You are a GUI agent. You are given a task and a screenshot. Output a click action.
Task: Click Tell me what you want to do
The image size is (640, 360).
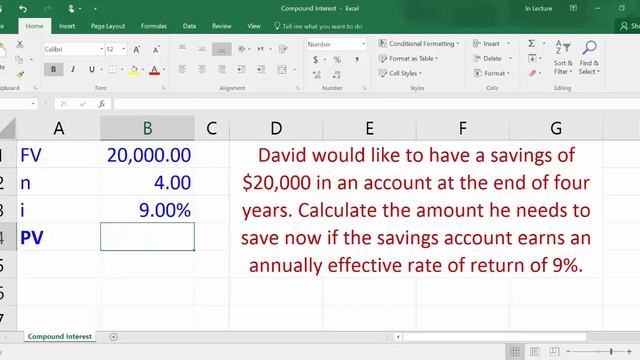coord(318,27)
